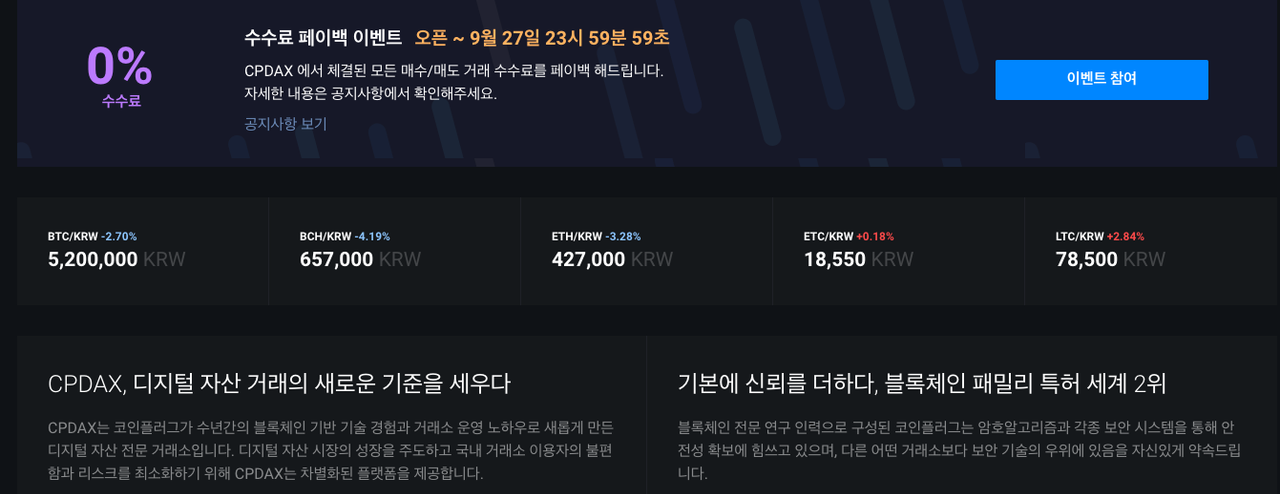Open the LTC/KRW pair label
The width and height of the screenshot is (1280, 494).
pyautogui.click(x=1080, y=237)
